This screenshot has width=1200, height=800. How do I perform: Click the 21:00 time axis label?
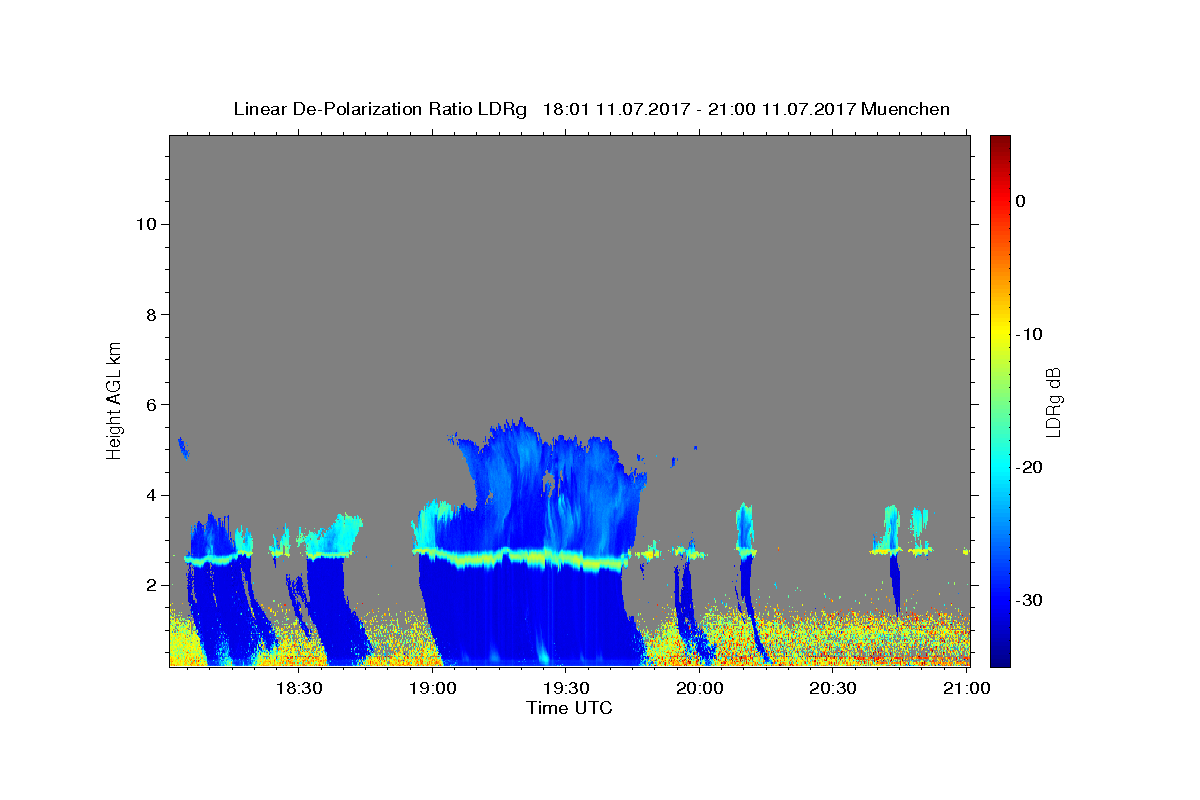click(966, 688)
